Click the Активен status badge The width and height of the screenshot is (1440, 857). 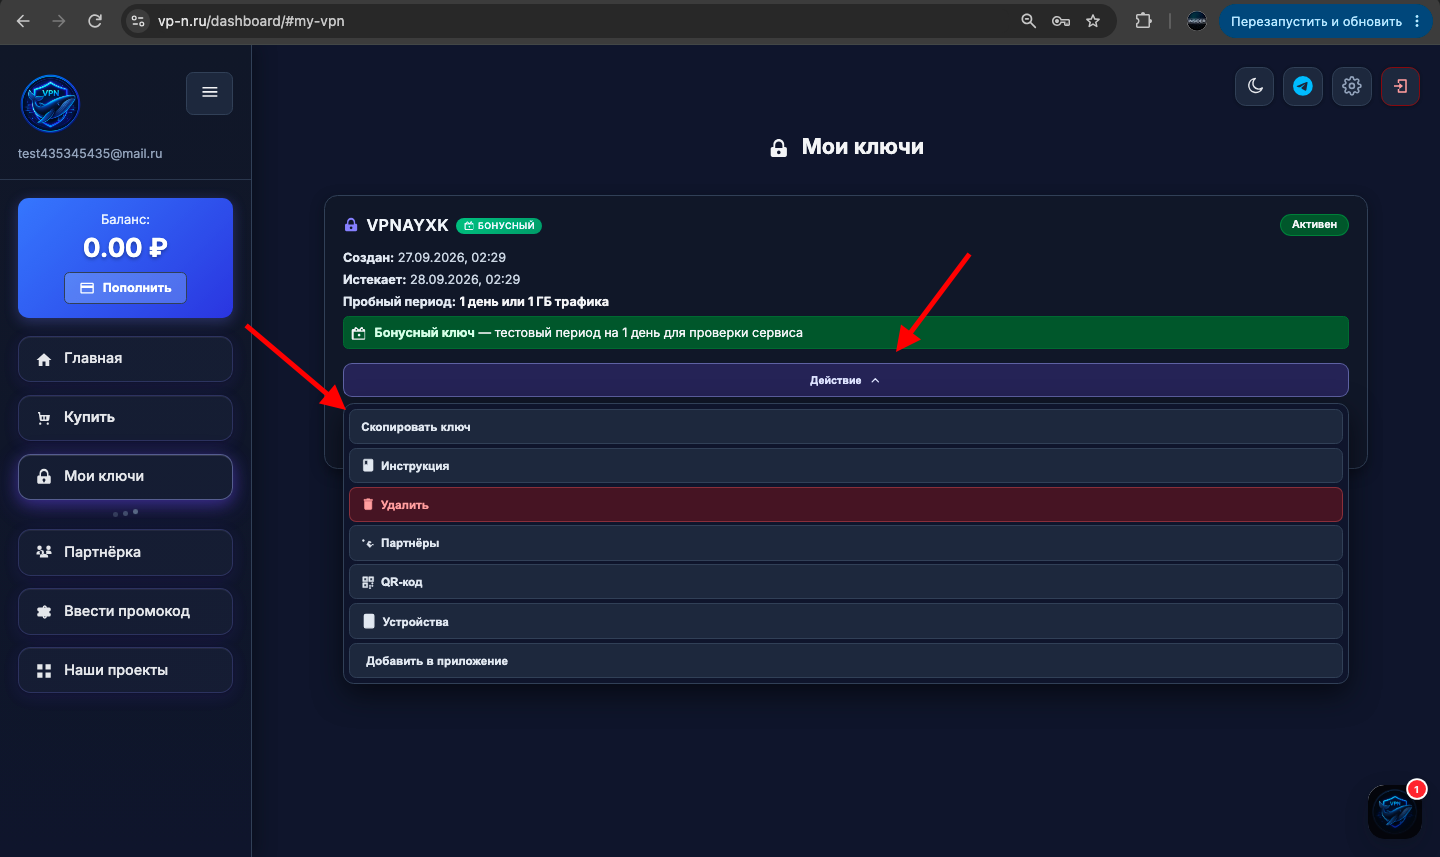coord(1314,225)
